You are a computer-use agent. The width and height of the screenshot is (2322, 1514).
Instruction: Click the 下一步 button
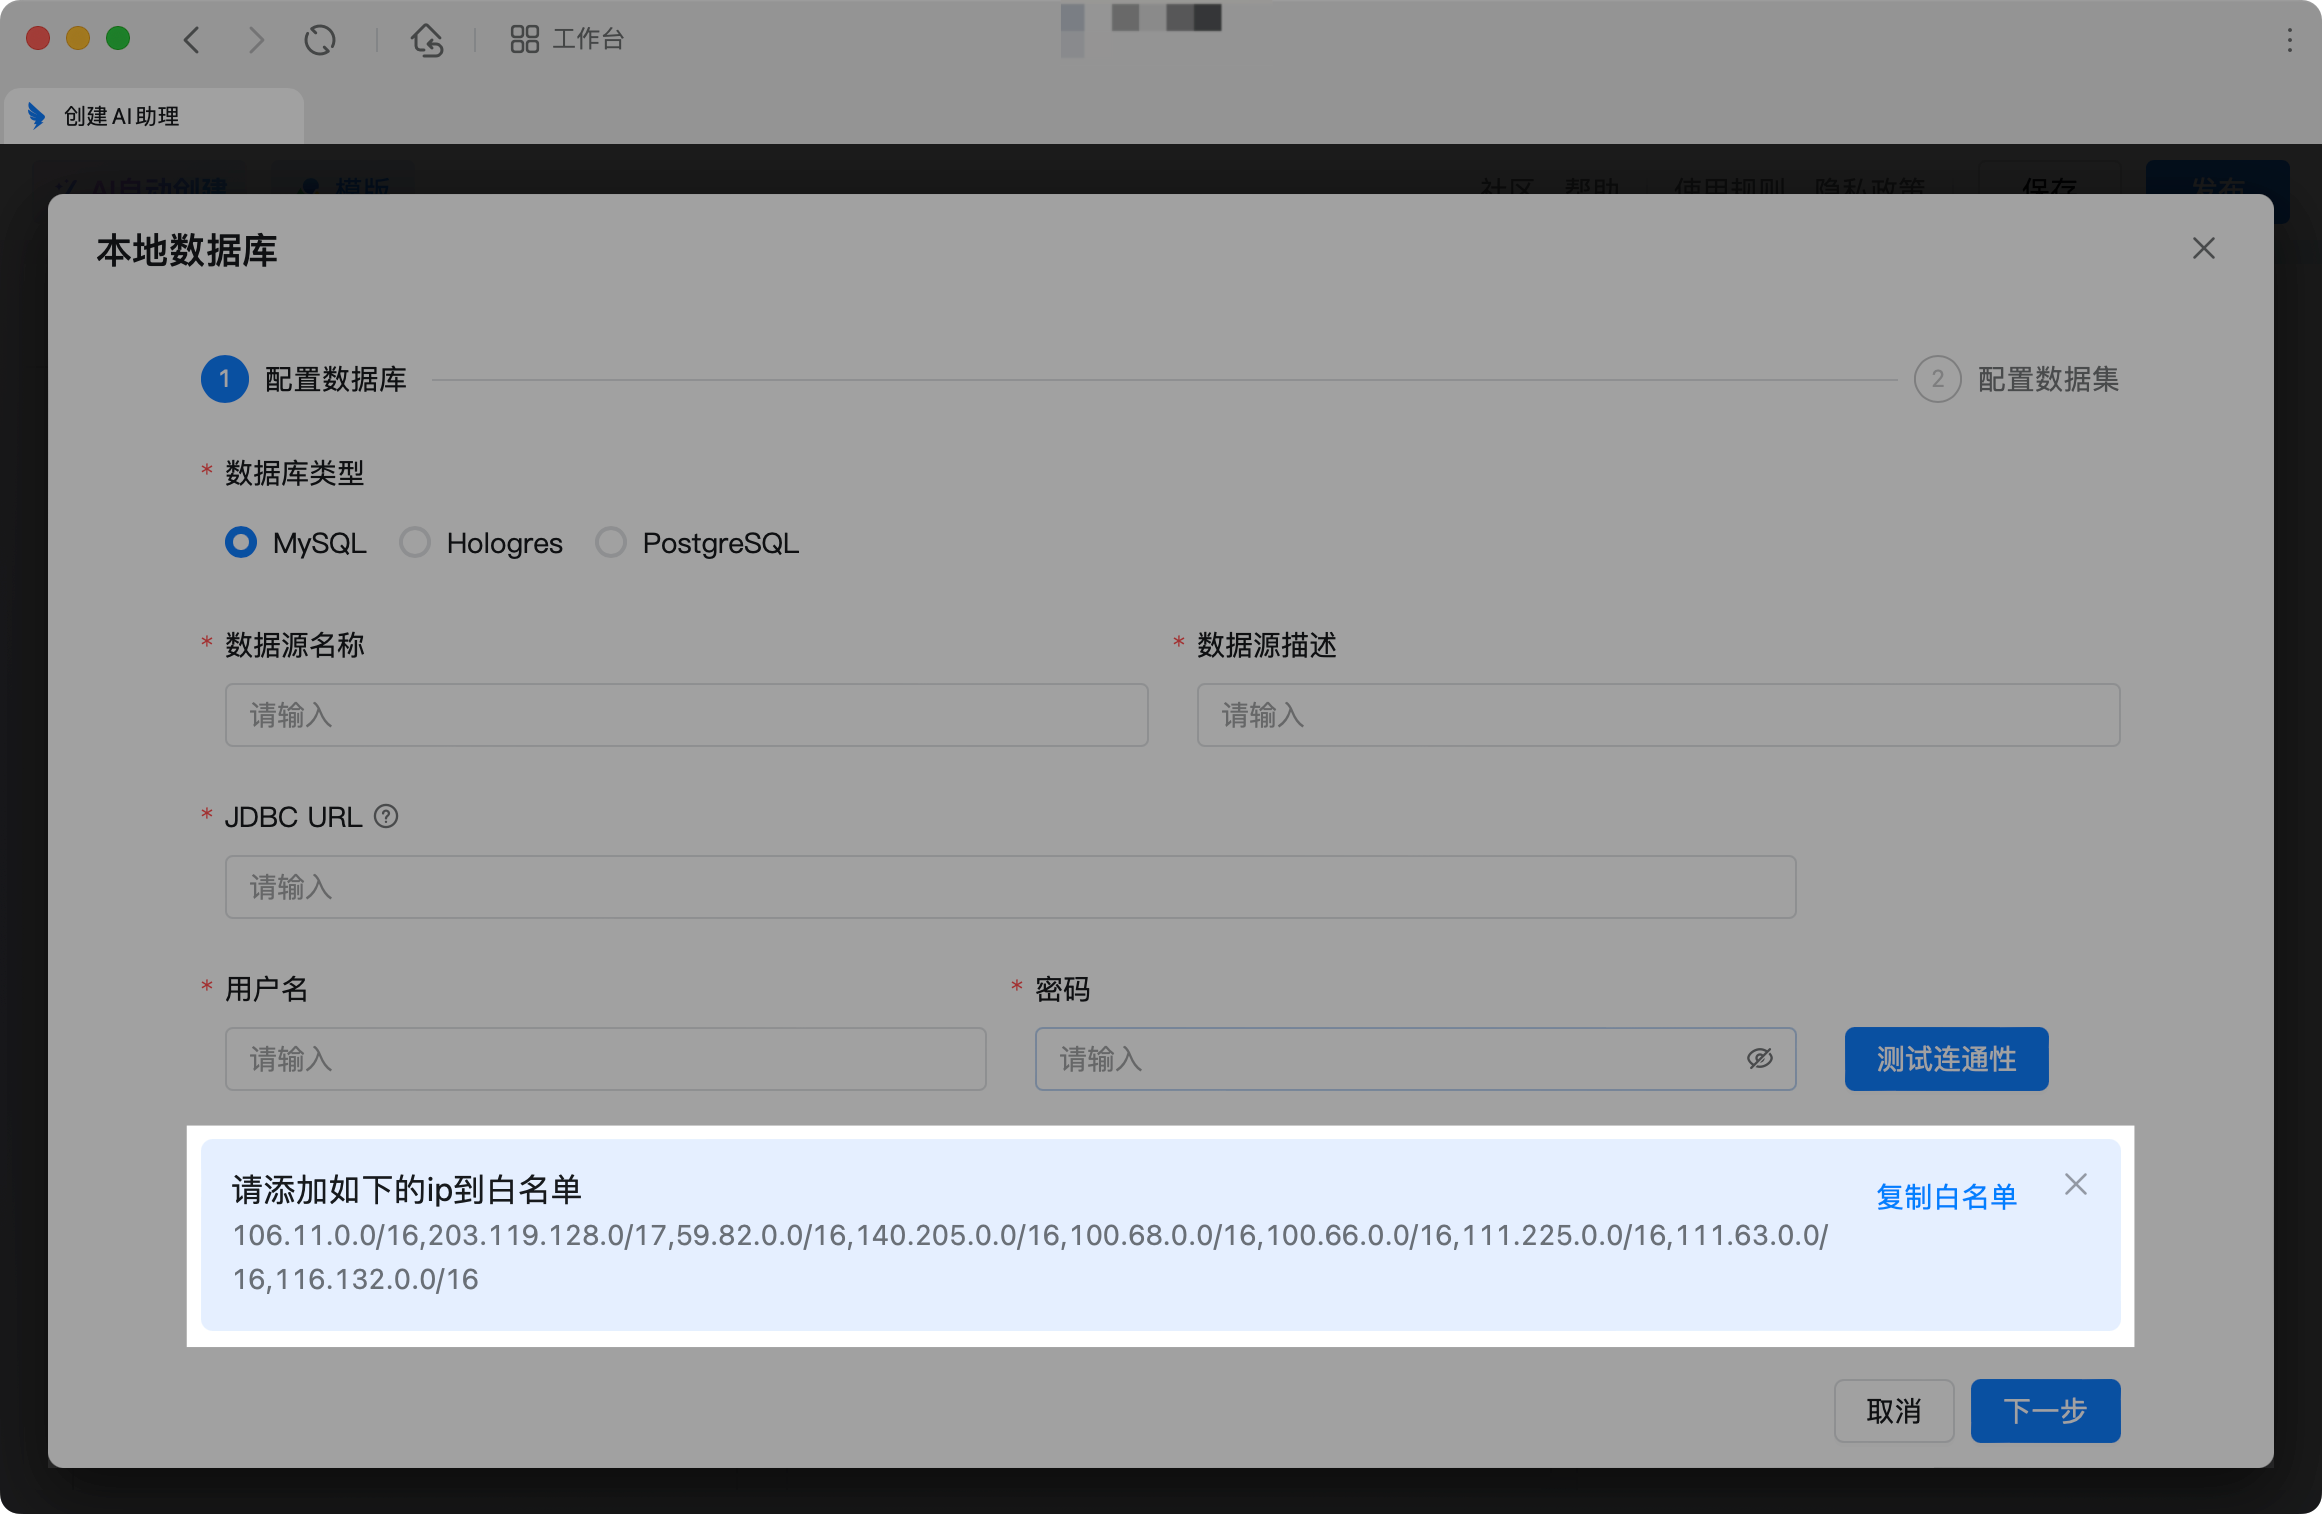coord(2045,1411)
